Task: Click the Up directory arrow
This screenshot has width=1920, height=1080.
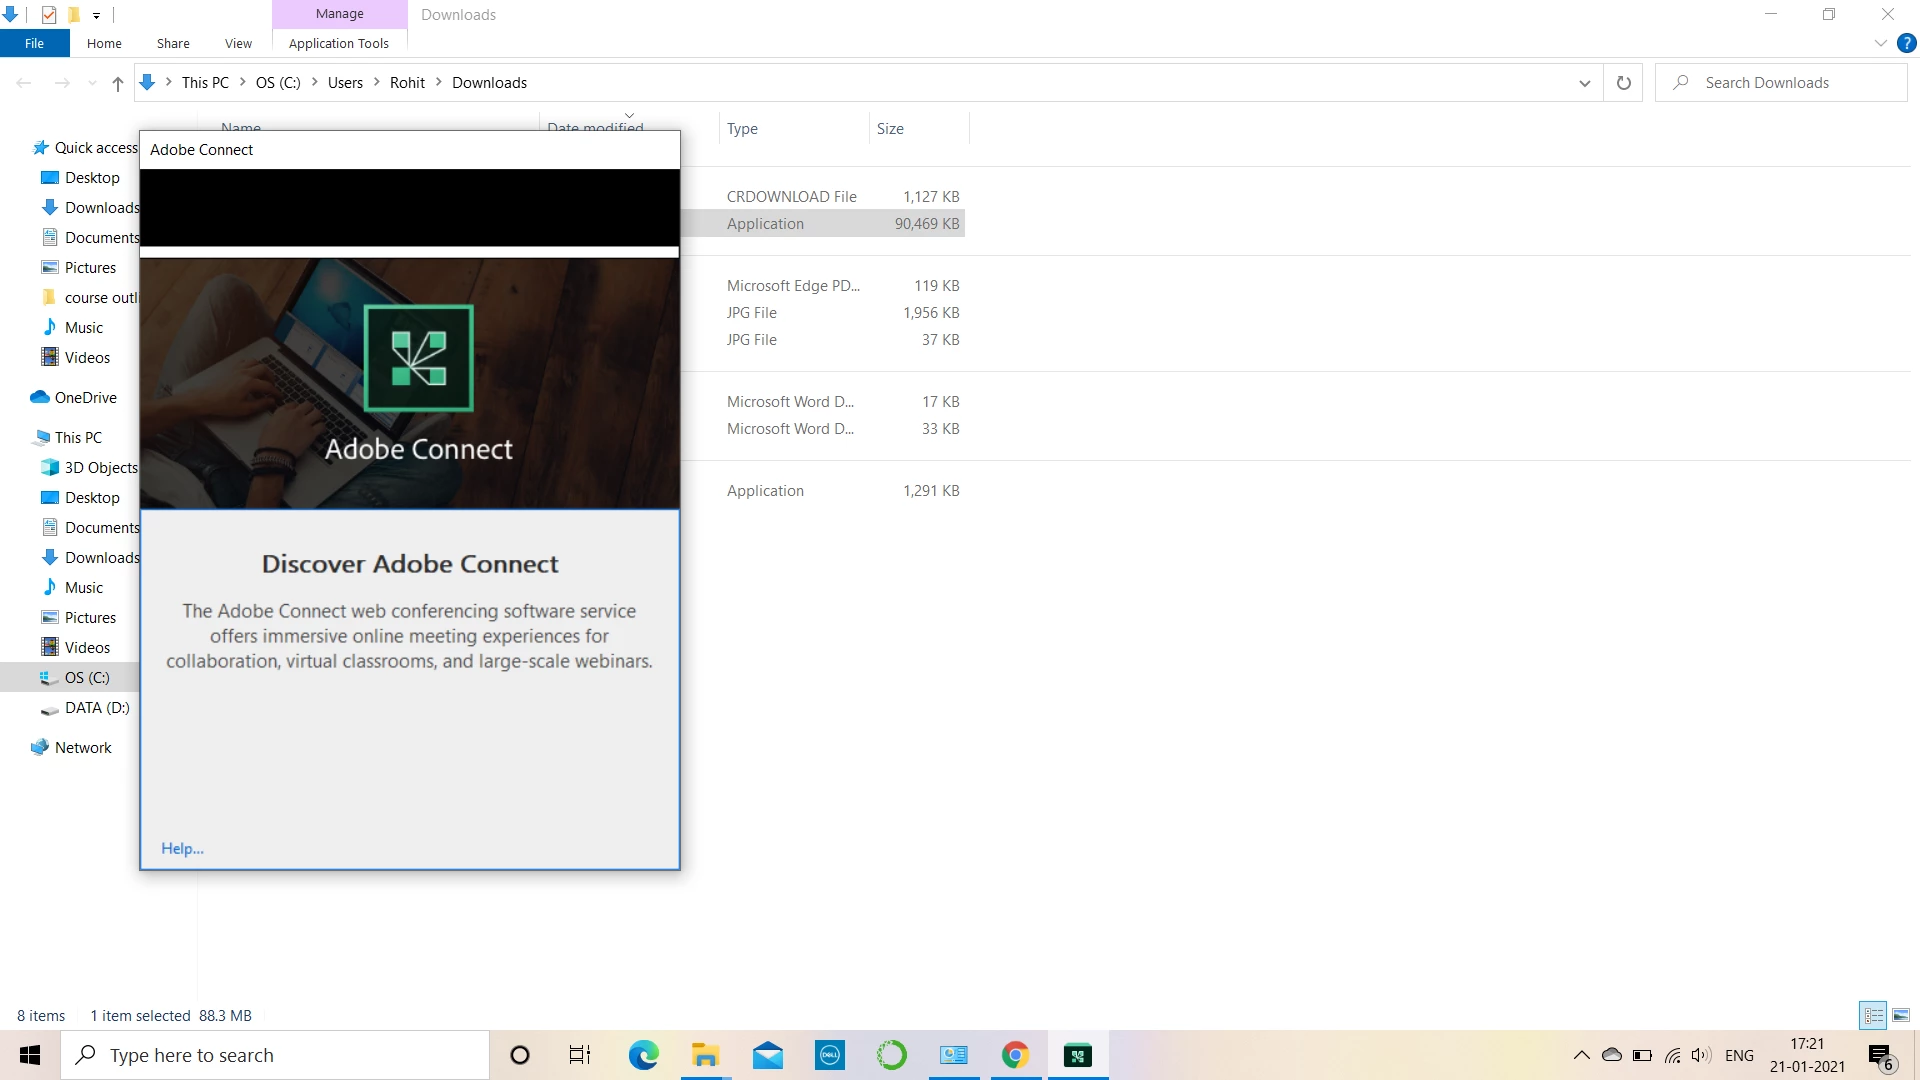Action: (118, 83)
